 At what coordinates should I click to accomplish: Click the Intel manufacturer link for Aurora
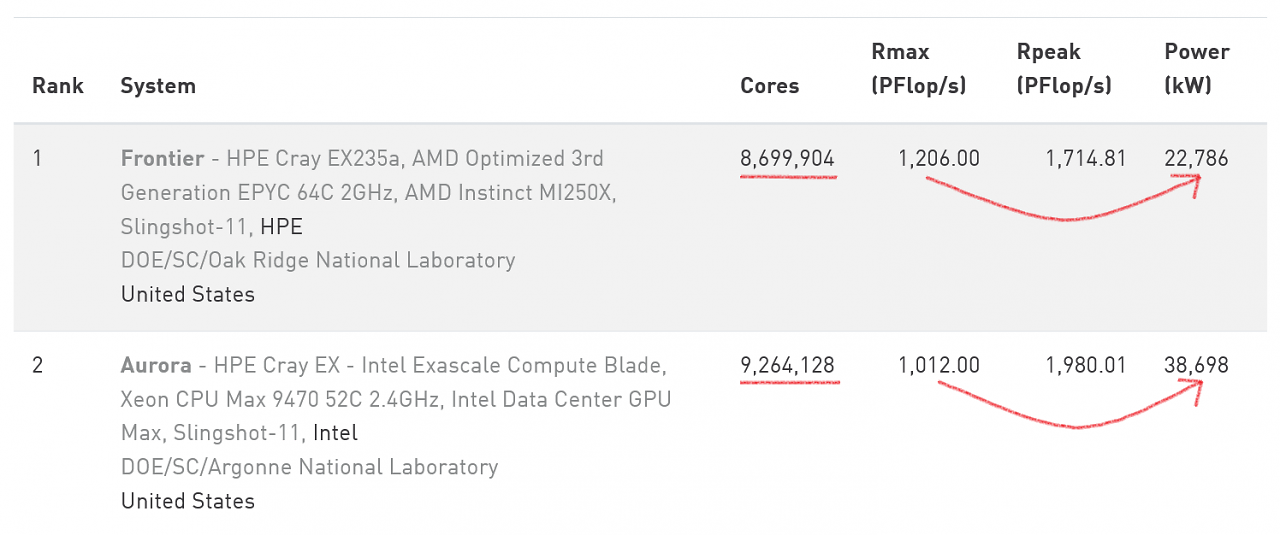[335, 433]
